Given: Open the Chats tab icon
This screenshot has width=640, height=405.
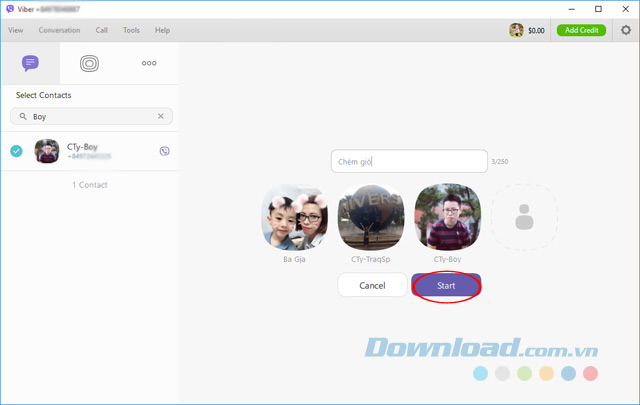Looking at the screenshot, I should (30, 63).
